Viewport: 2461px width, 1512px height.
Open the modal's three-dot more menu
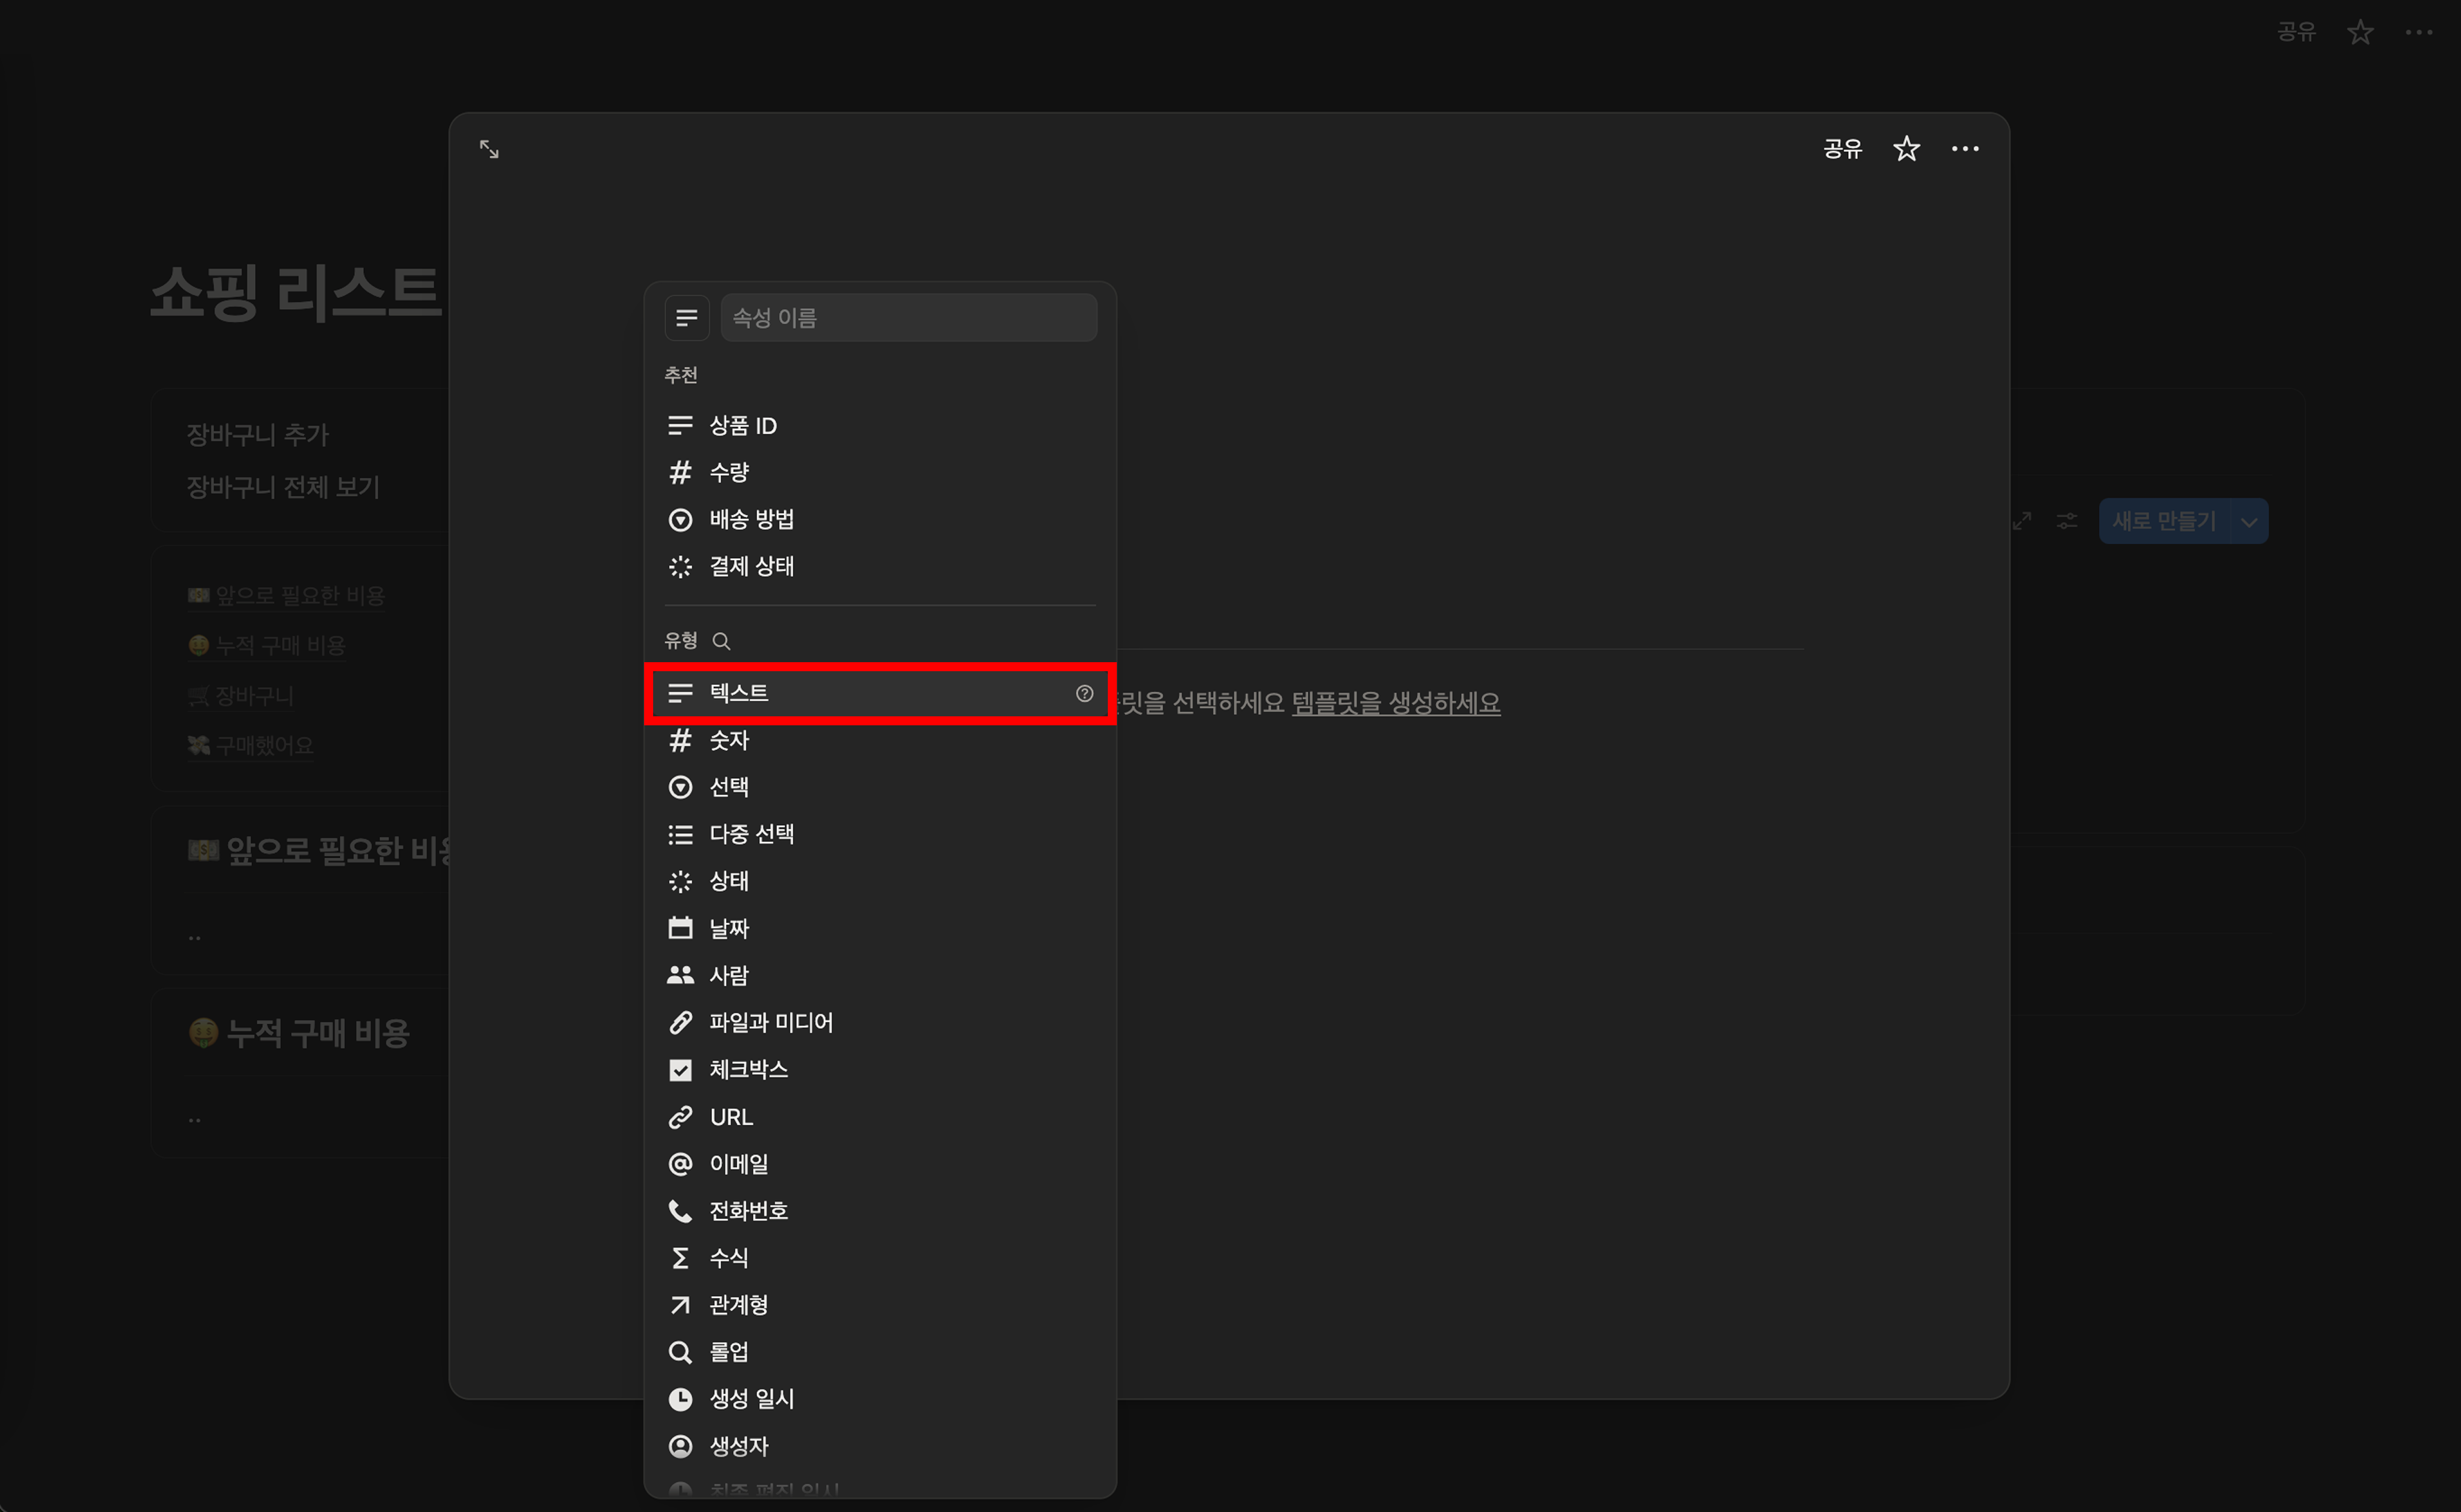[1964, 149]
